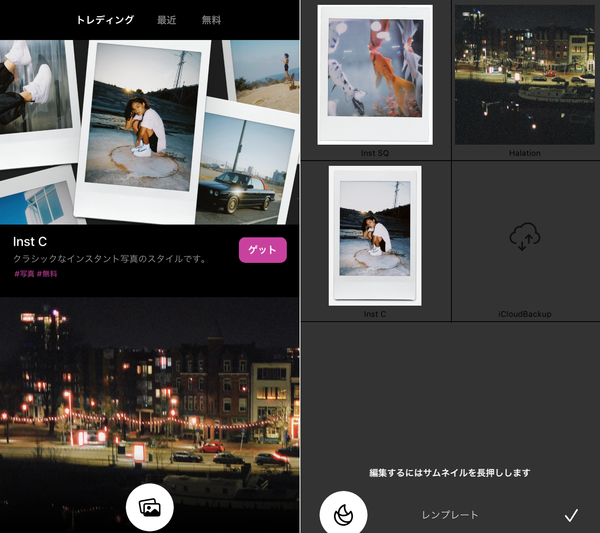Image resolution: width=600 pixels, height=533 pixels.
Task: Tap the polaroid showing white sneakers
Action: pos(36,103)
